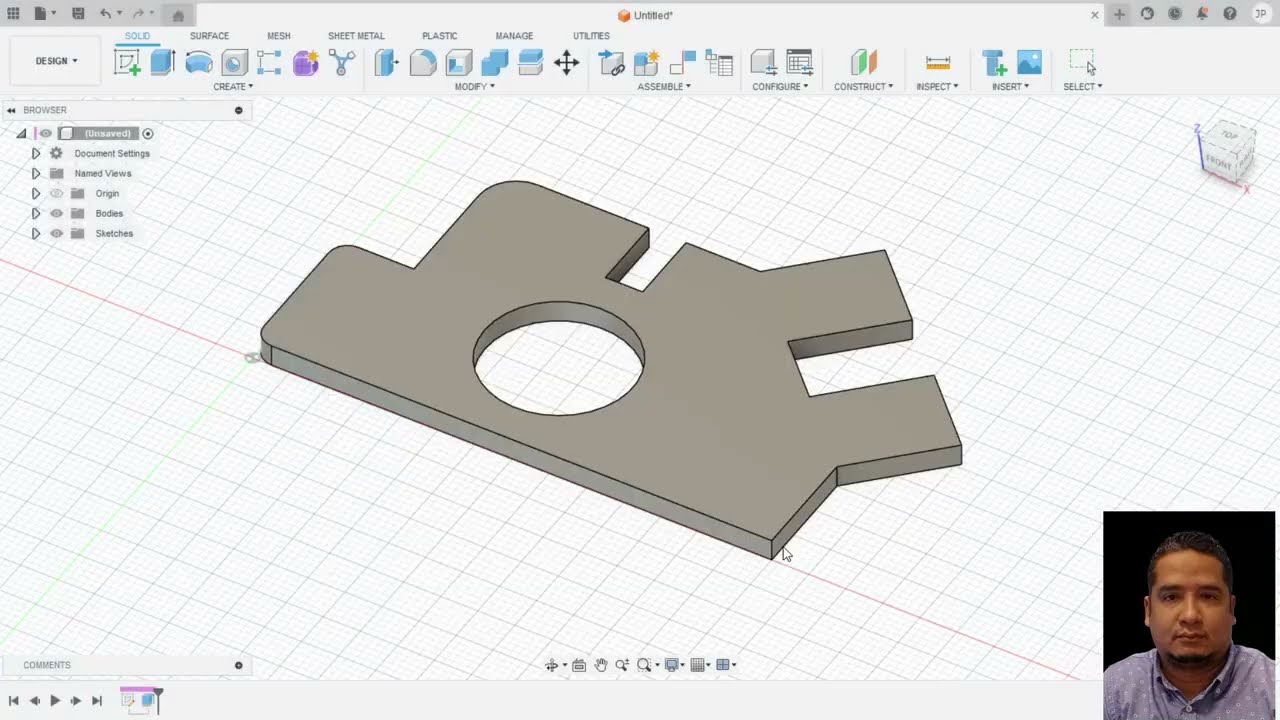Screen dimensions: 1280x720
Task: Toggle visibility of the Bodies folder
Action: (56, 213)
